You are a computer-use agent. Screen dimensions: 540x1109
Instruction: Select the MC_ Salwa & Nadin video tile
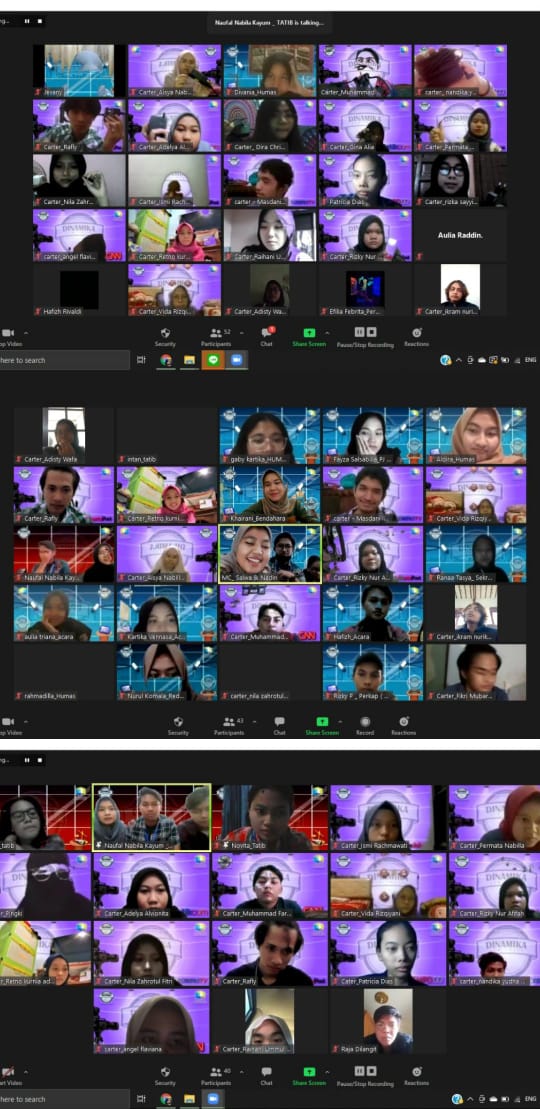[270, 553]
